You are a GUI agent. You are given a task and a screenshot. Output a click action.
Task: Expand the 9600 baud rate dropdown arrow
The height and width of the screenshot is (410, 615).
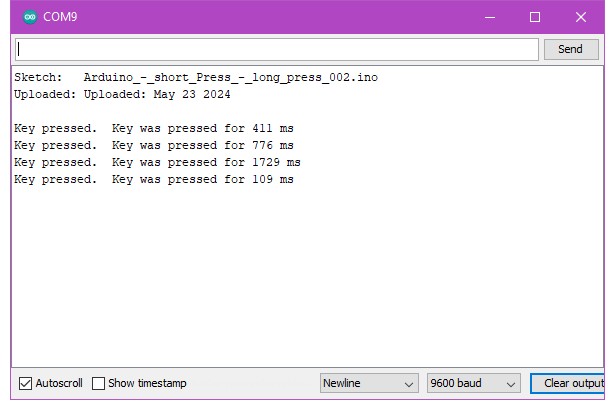click(511, 383)
